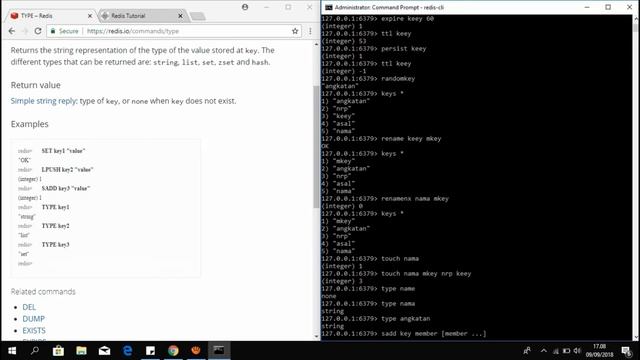
Task: Click 'type angkatan' terminal line
Action: tap(376, 318)
